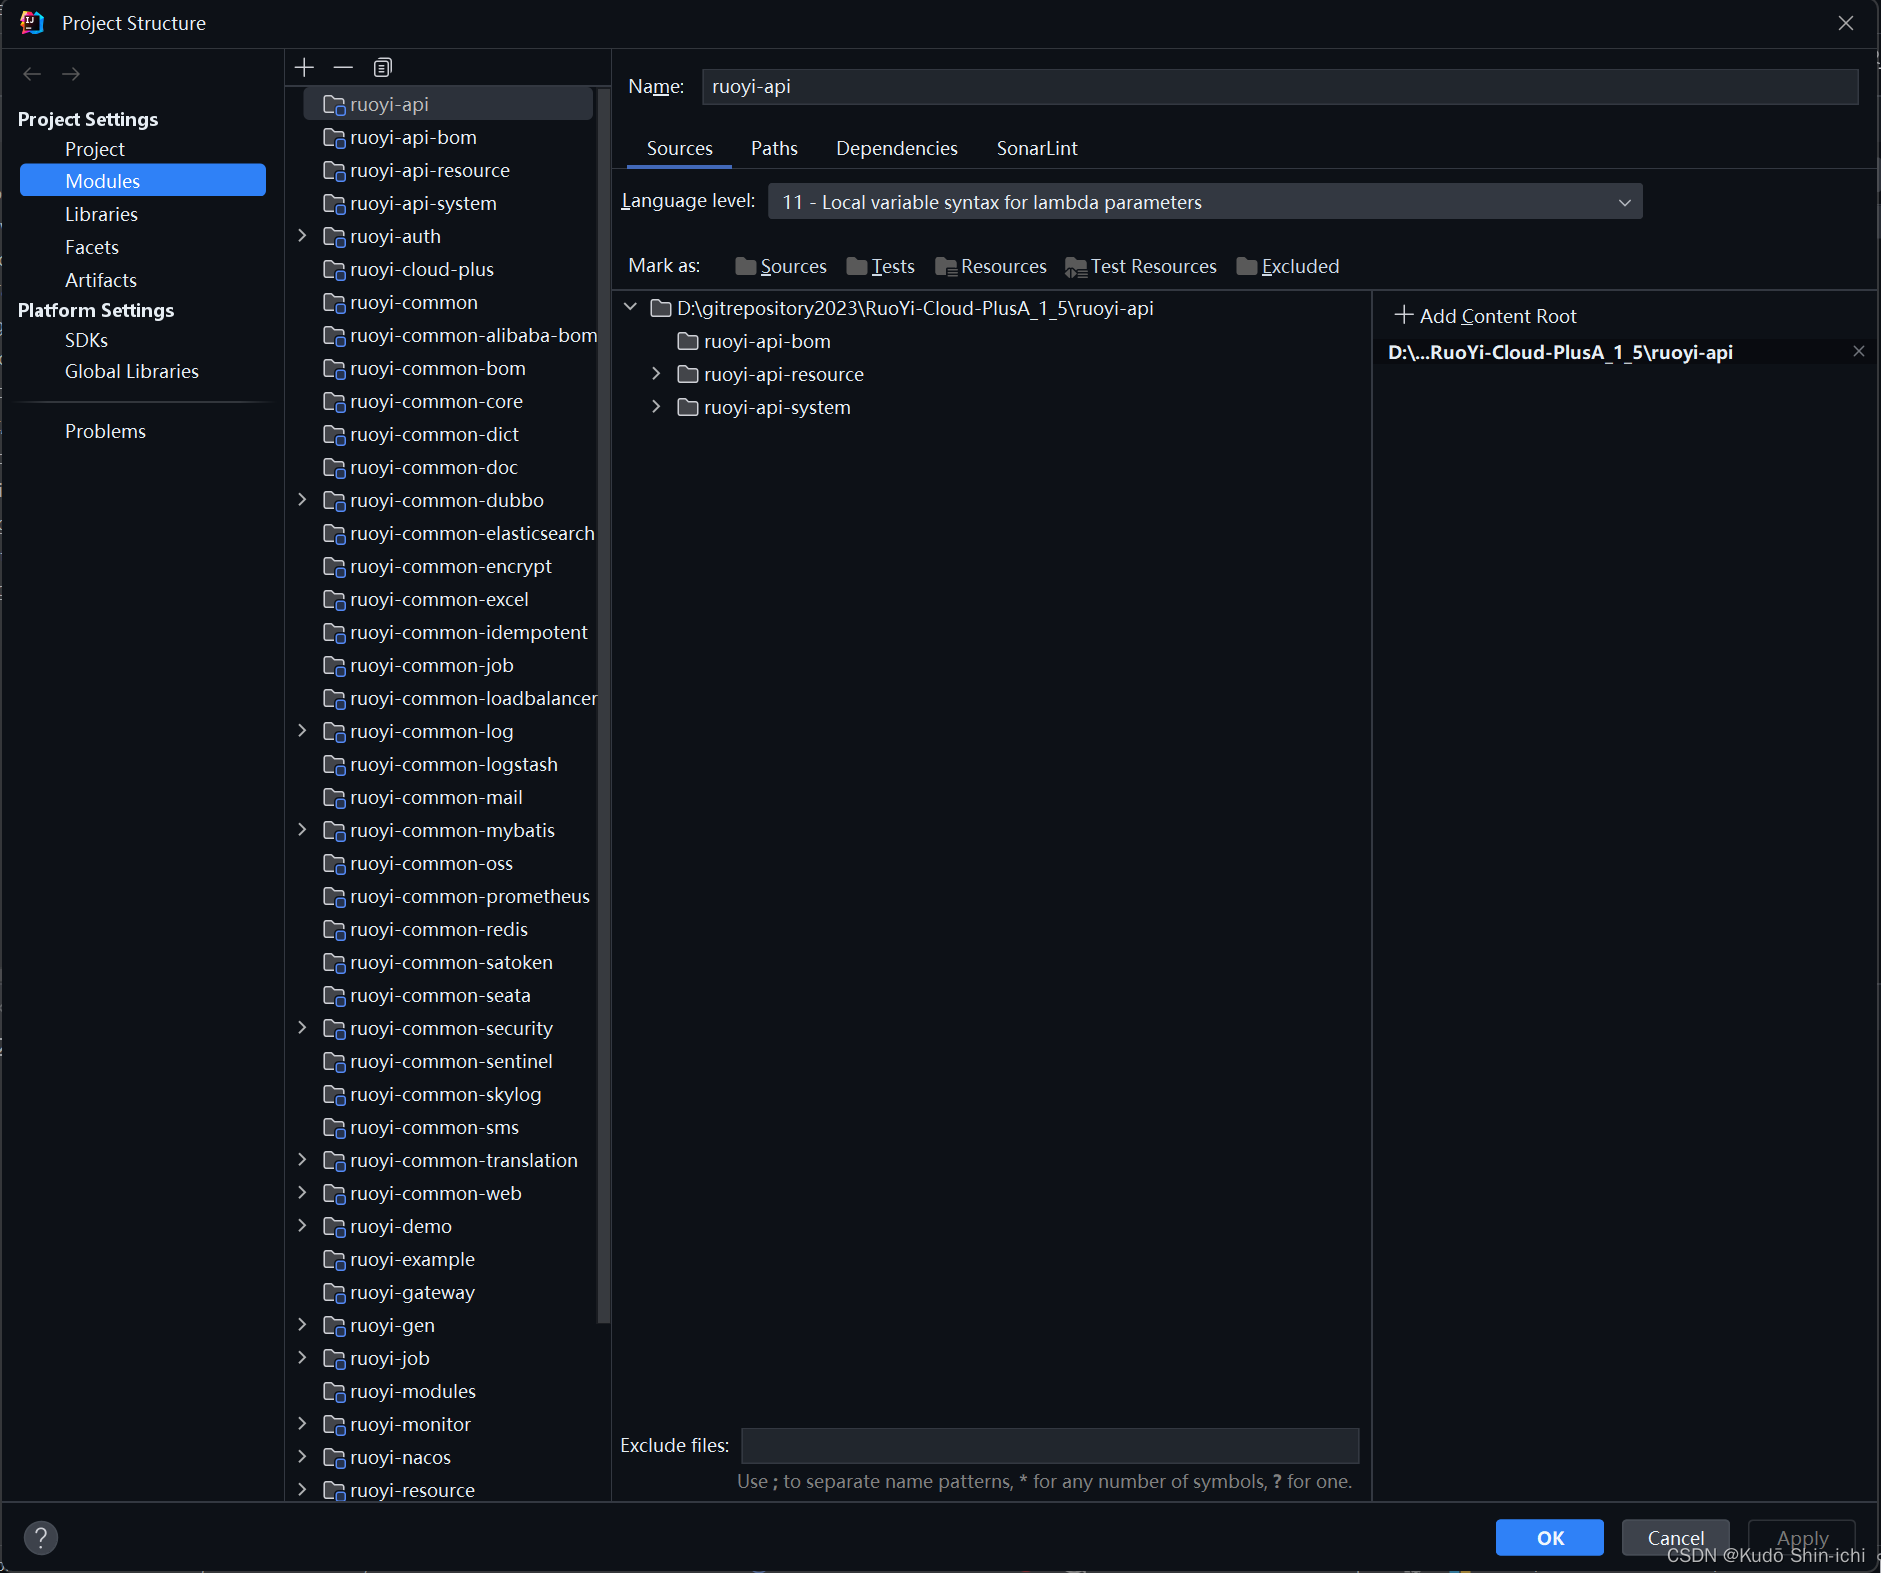1881x1573 pixels.
Task: Click the Add module plus icon
Action: 304,67
